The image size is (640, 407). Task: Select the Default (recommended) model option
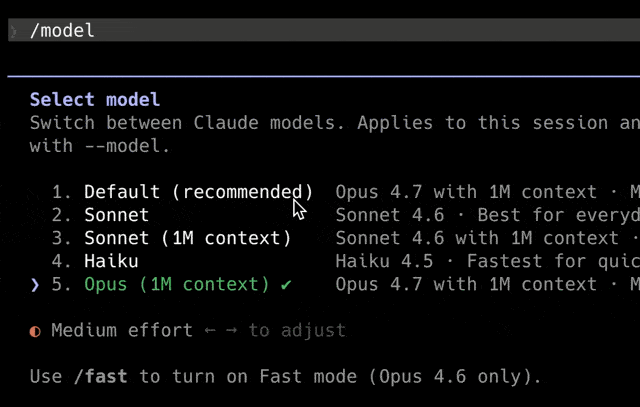(198, 191)
